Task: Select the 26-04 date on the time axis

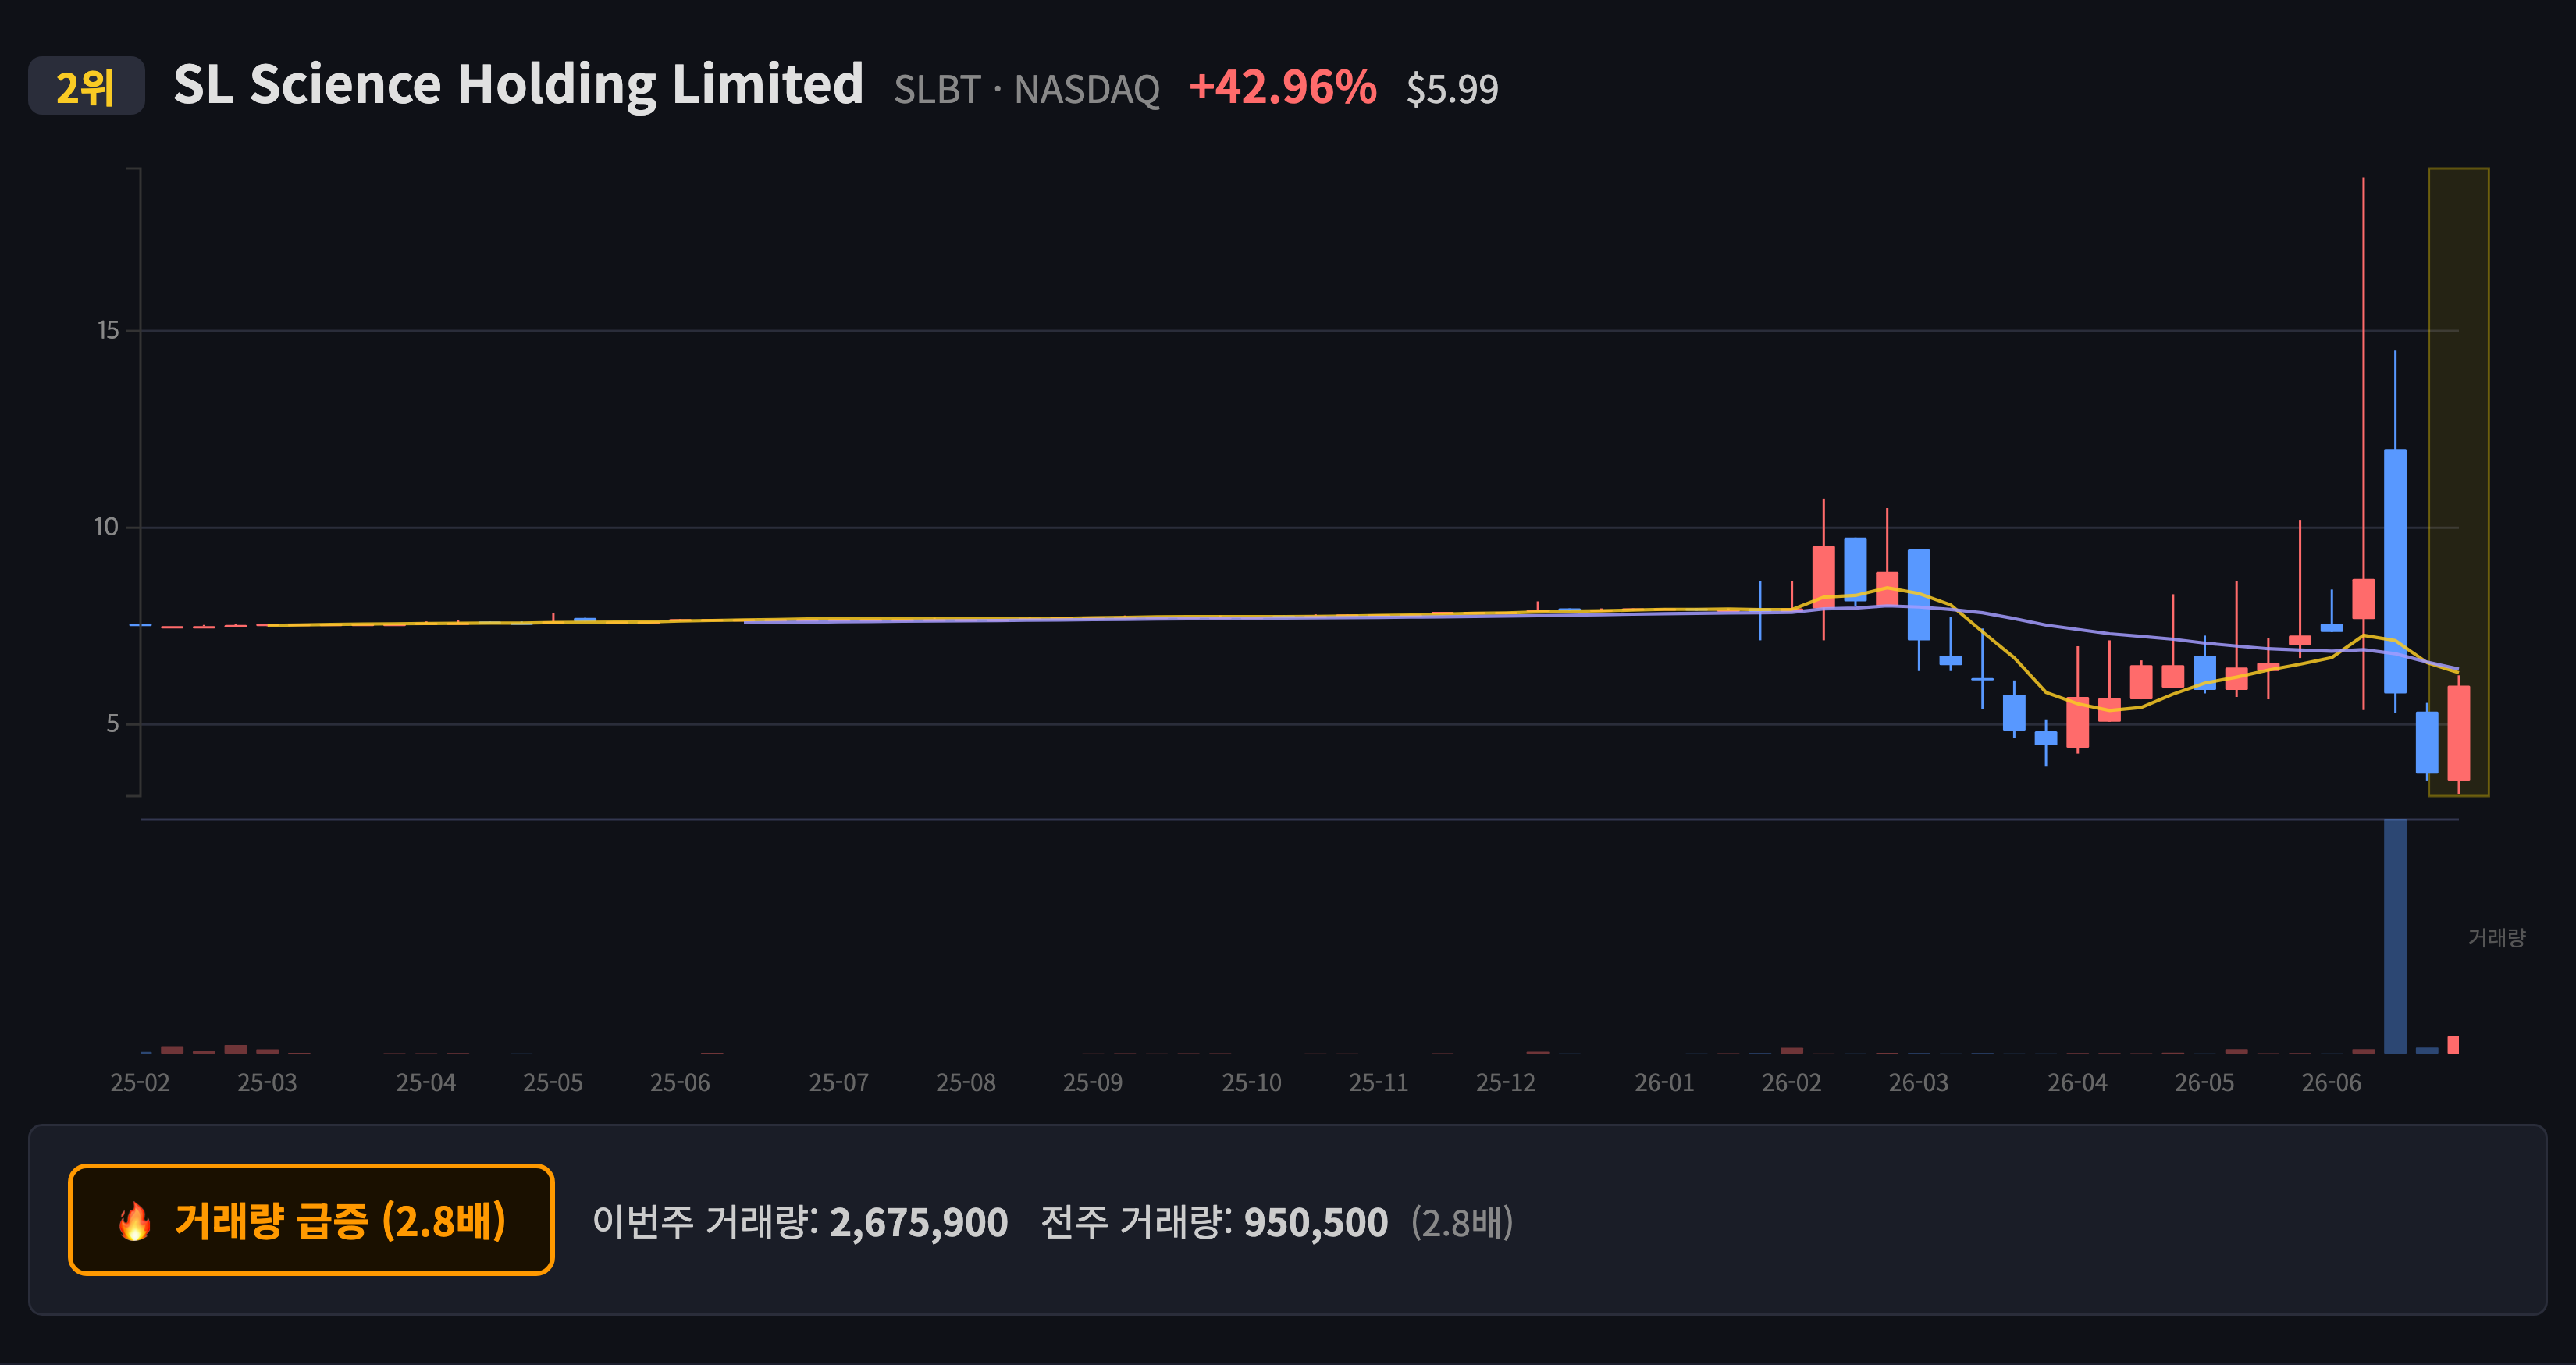Action: pos(2078,1082)
